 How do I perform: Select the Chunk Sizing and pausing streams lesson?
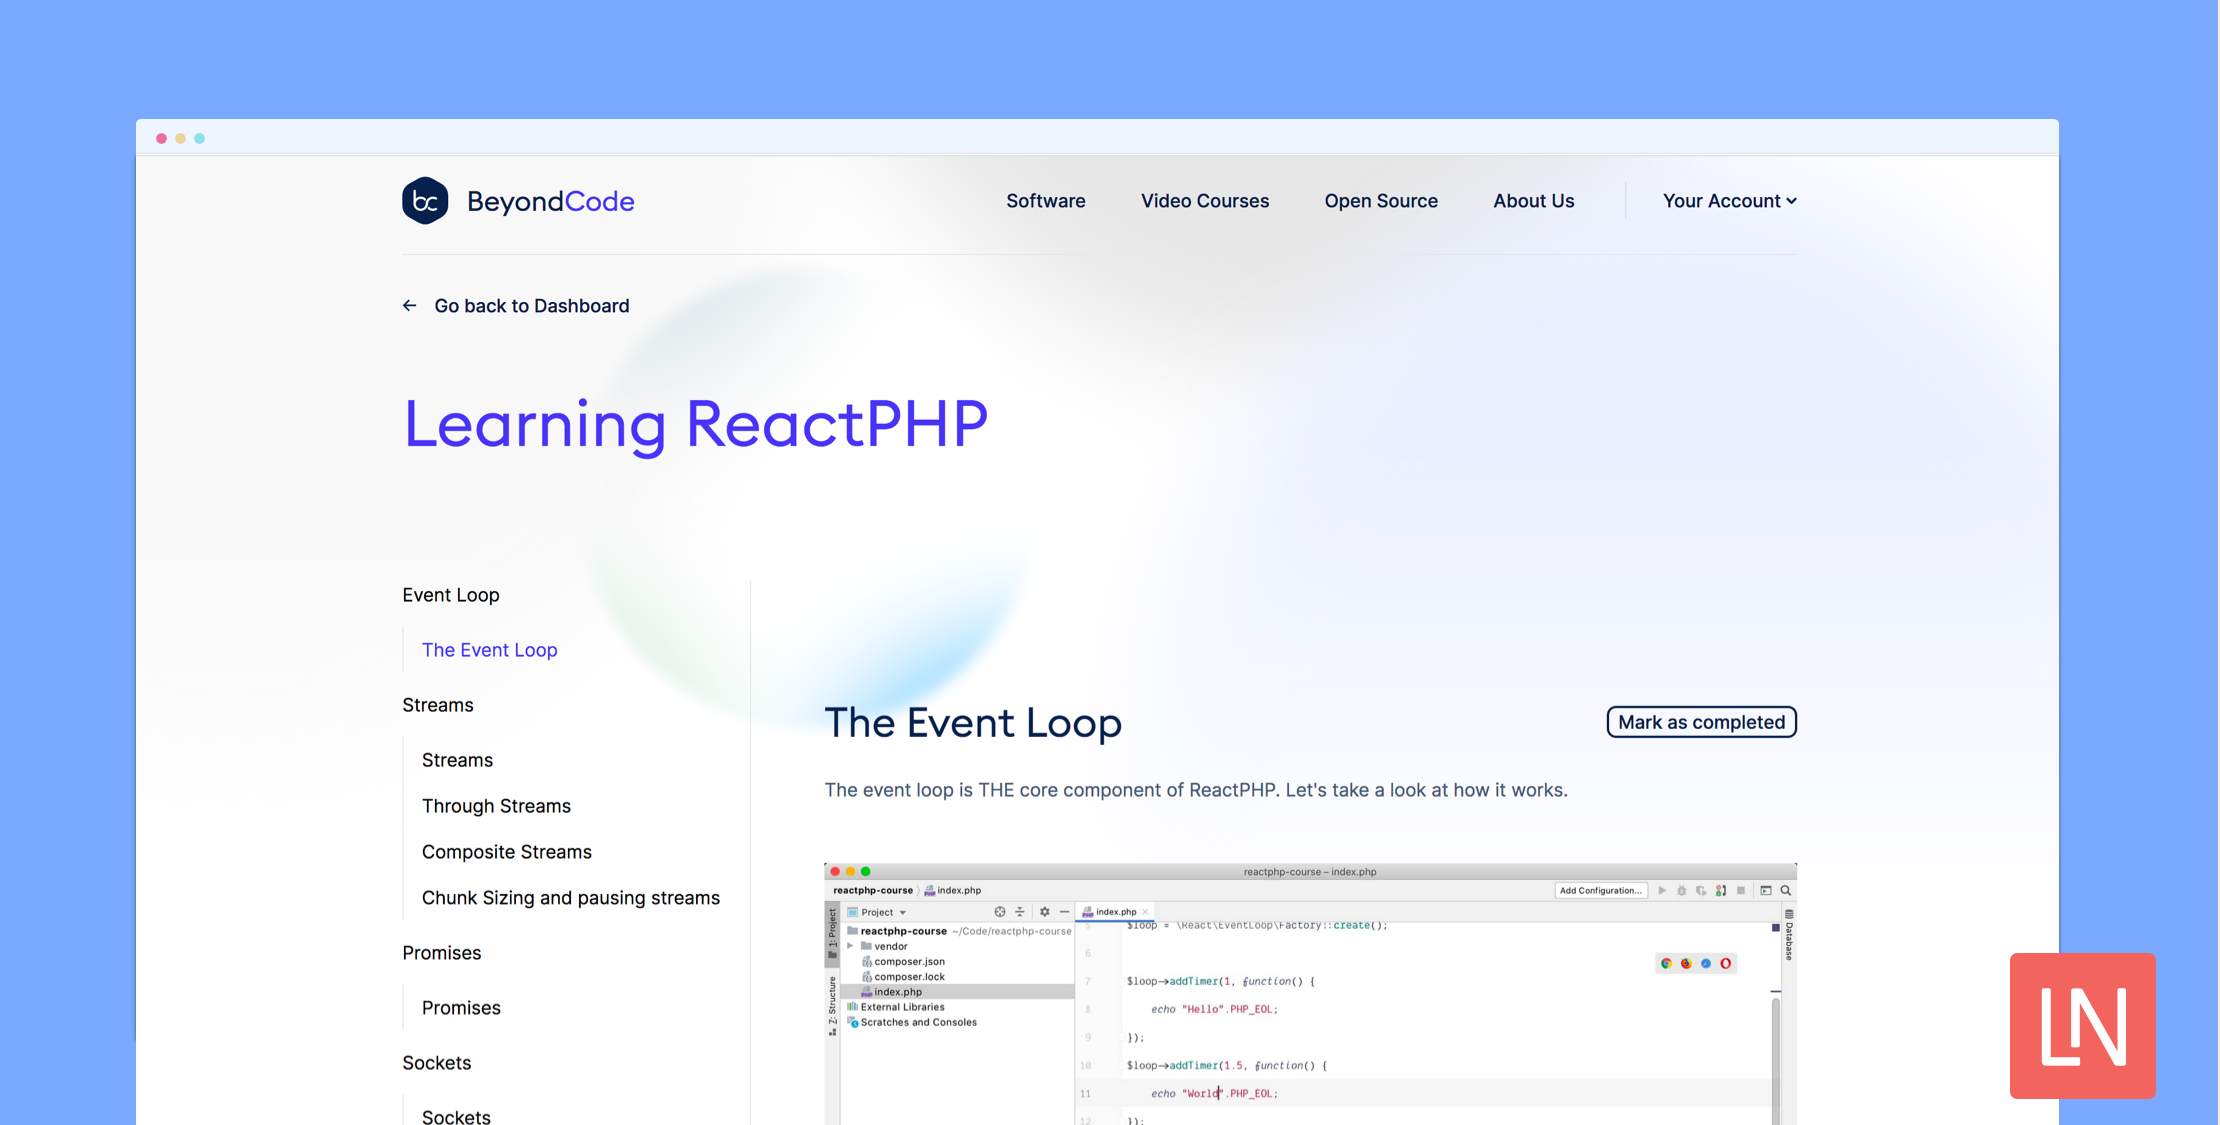pyautogui.click(x=569, y=897)
